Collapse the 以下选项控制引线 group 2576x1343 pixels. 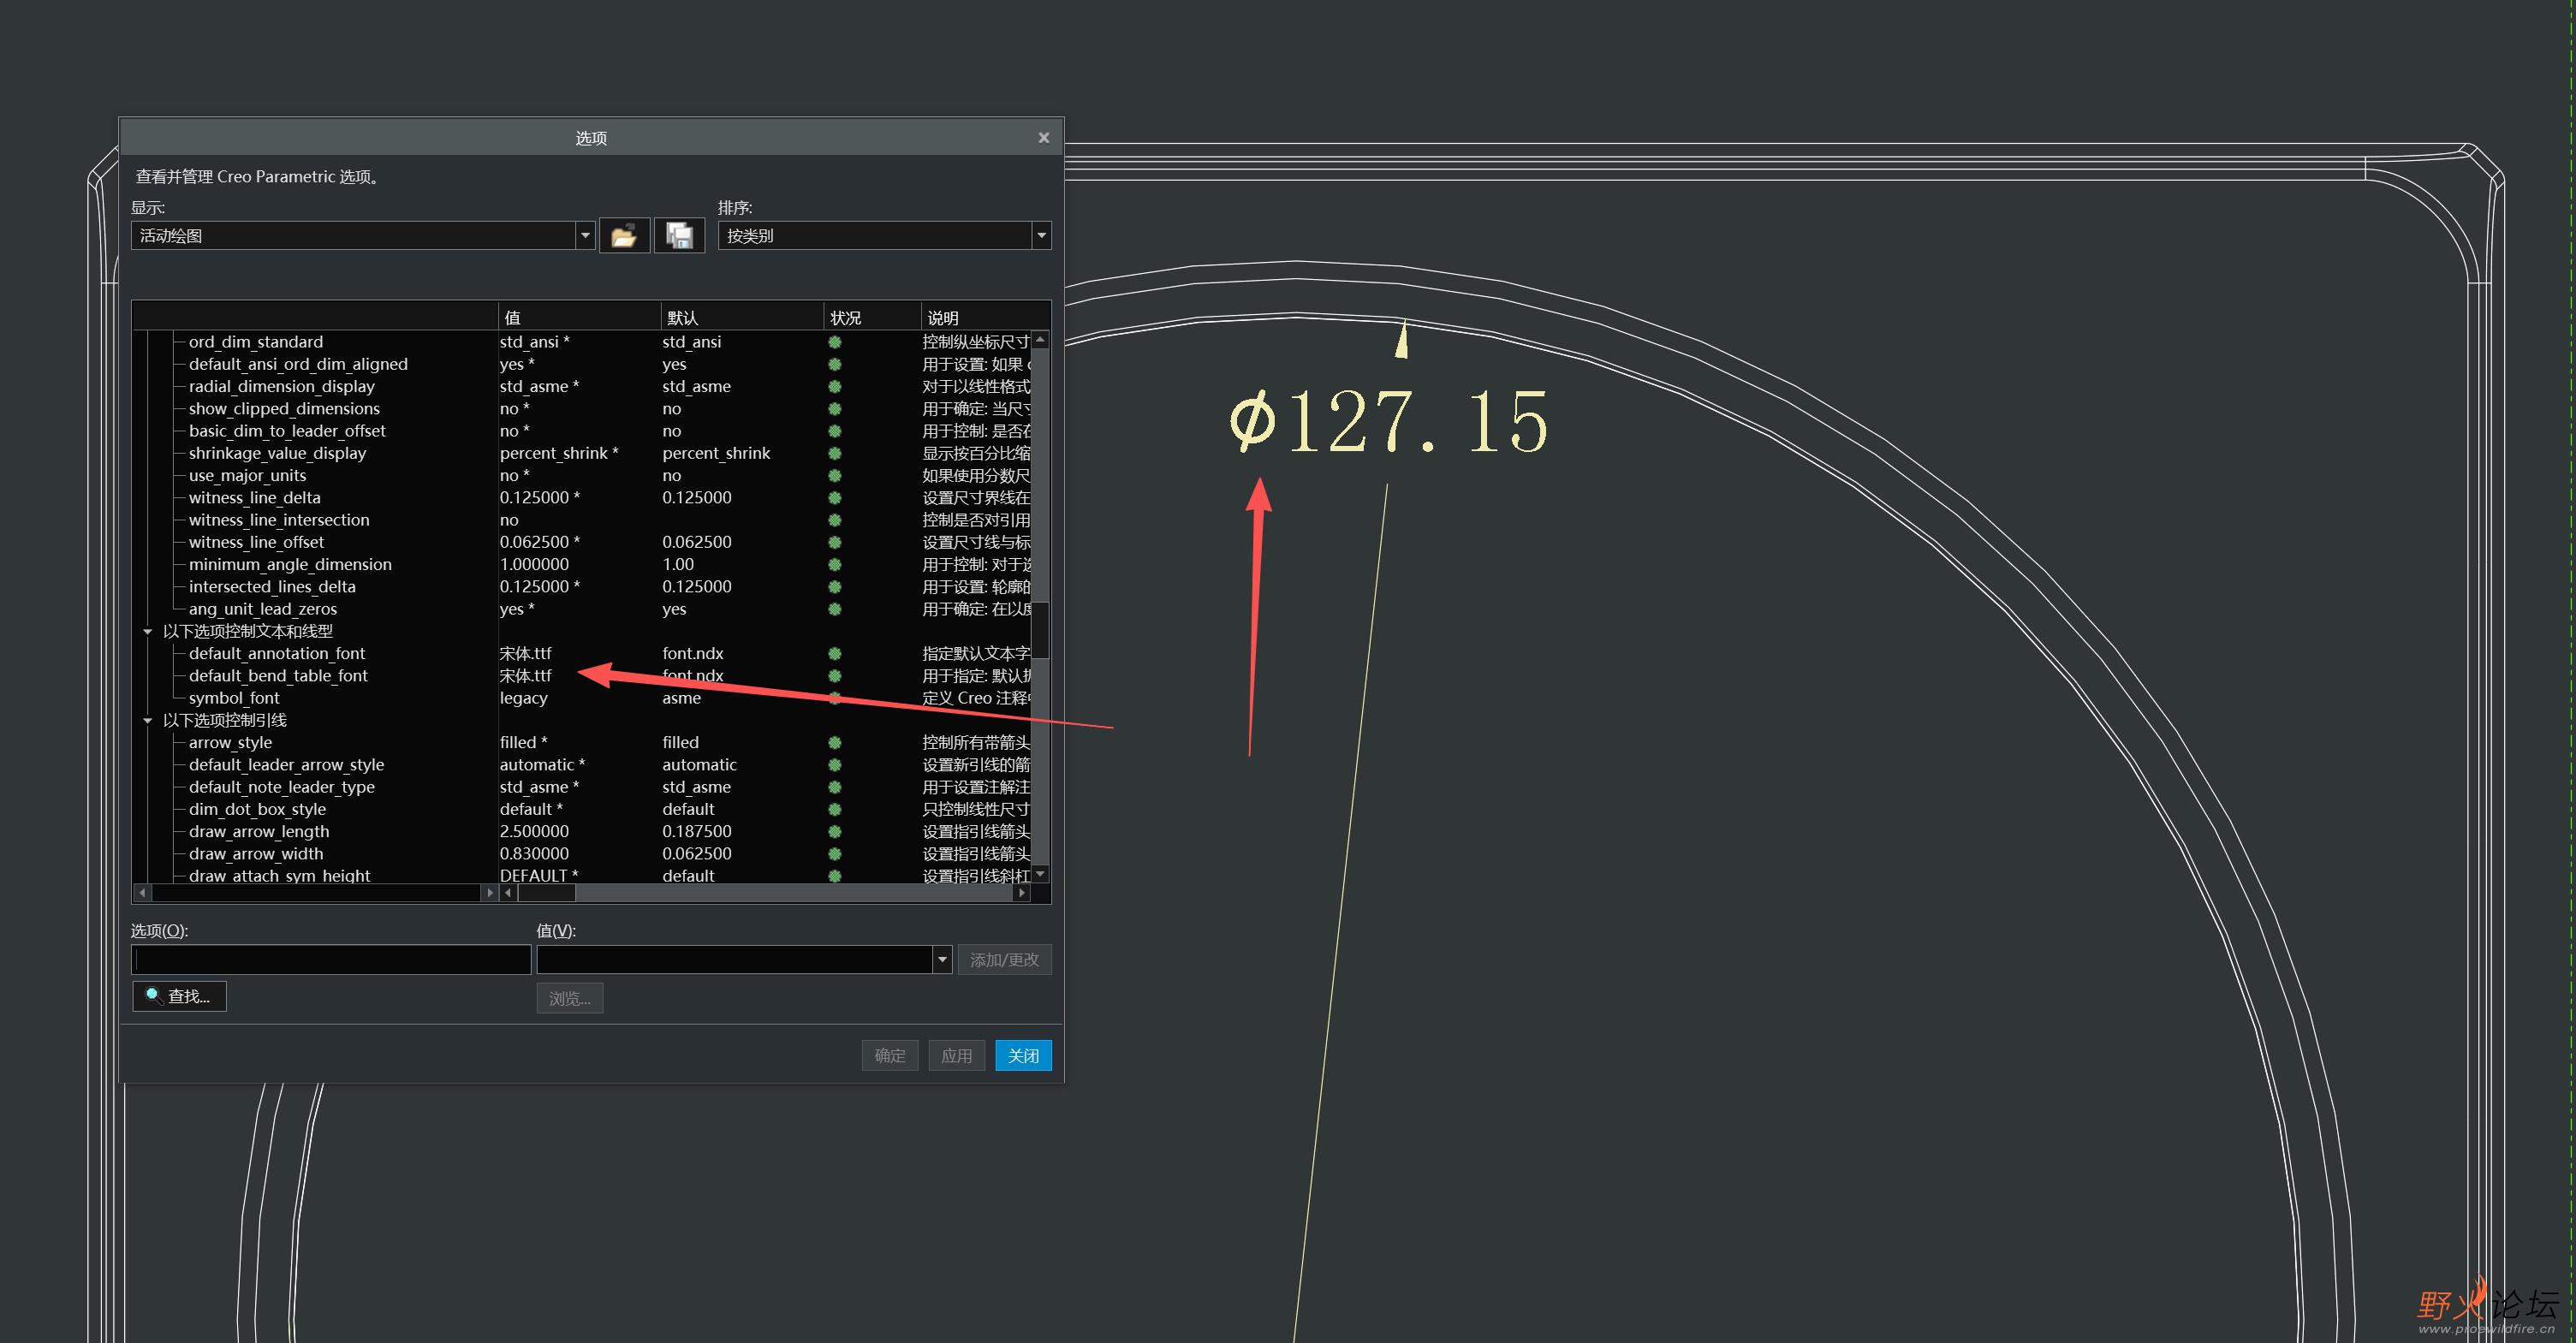(x=148, y=720)
